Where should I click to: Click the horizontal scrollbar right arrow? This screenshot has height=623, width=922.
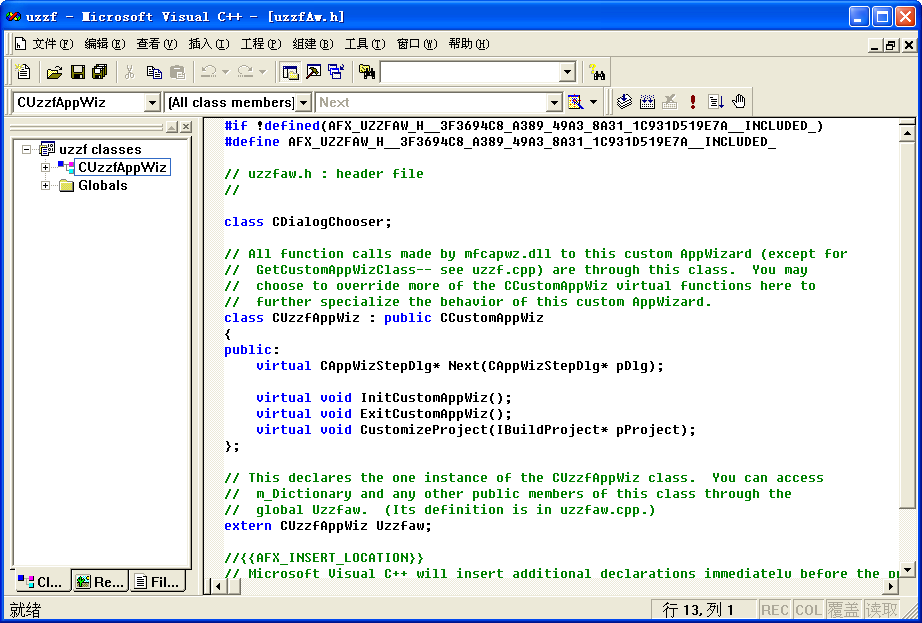(891, 585)
